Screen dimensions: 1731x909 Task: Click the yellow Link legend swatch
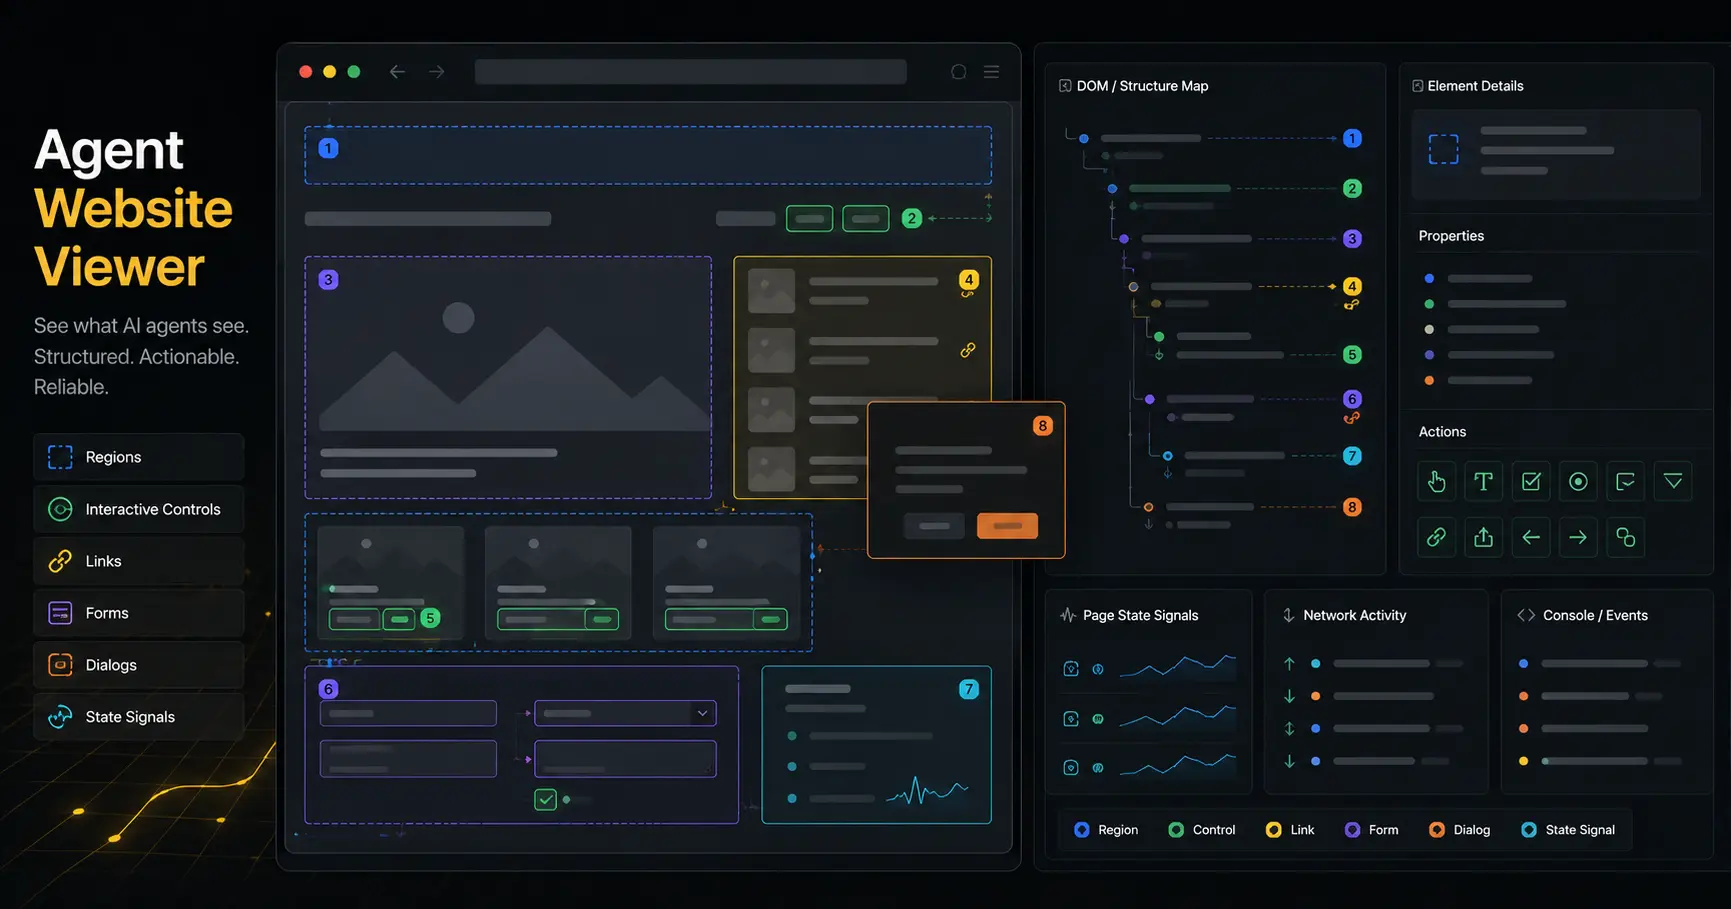[1273, 830]
